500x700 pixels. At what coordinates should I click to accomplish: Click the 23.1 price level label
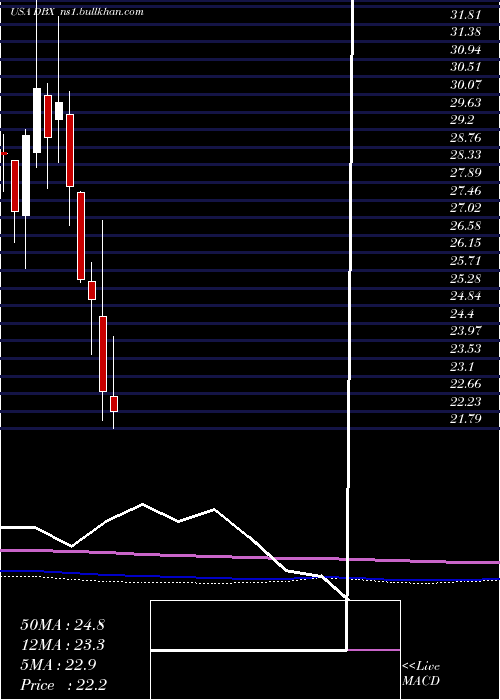(x=462, y=367)
